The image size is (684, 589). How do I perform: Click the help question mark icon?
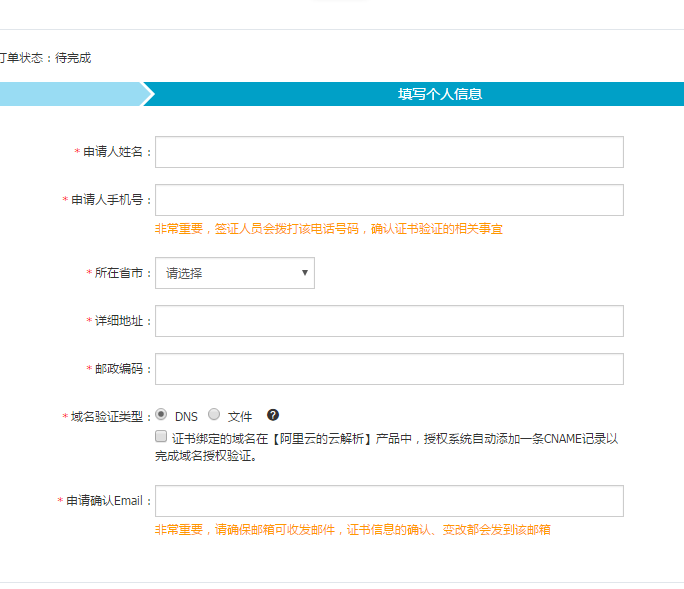click(272, 415)
